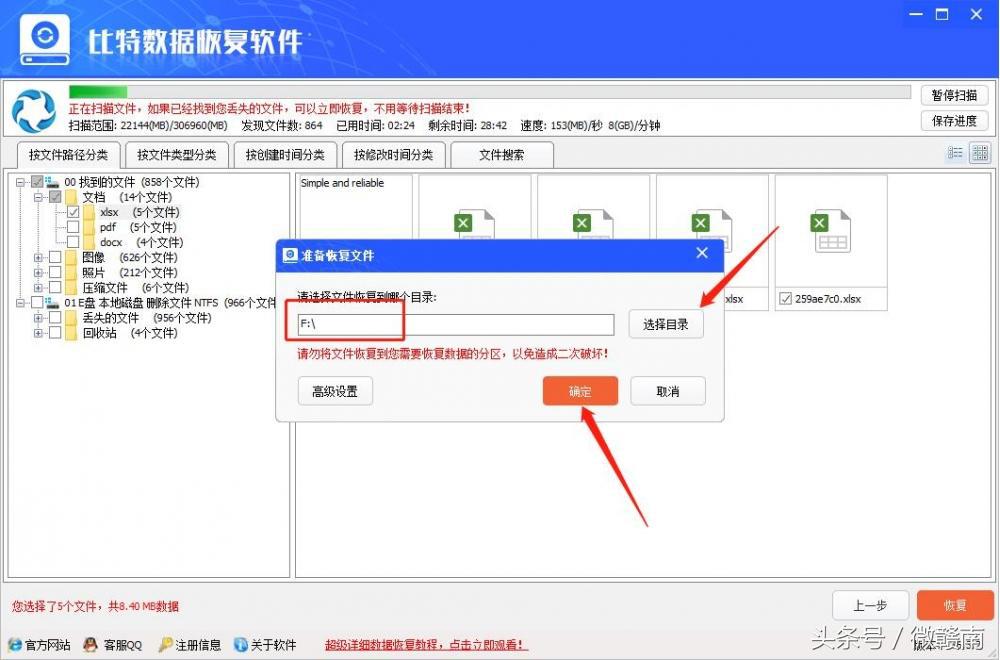Click folder icon next to 回收站
1000x660 pixels.
tap(71, 333)
